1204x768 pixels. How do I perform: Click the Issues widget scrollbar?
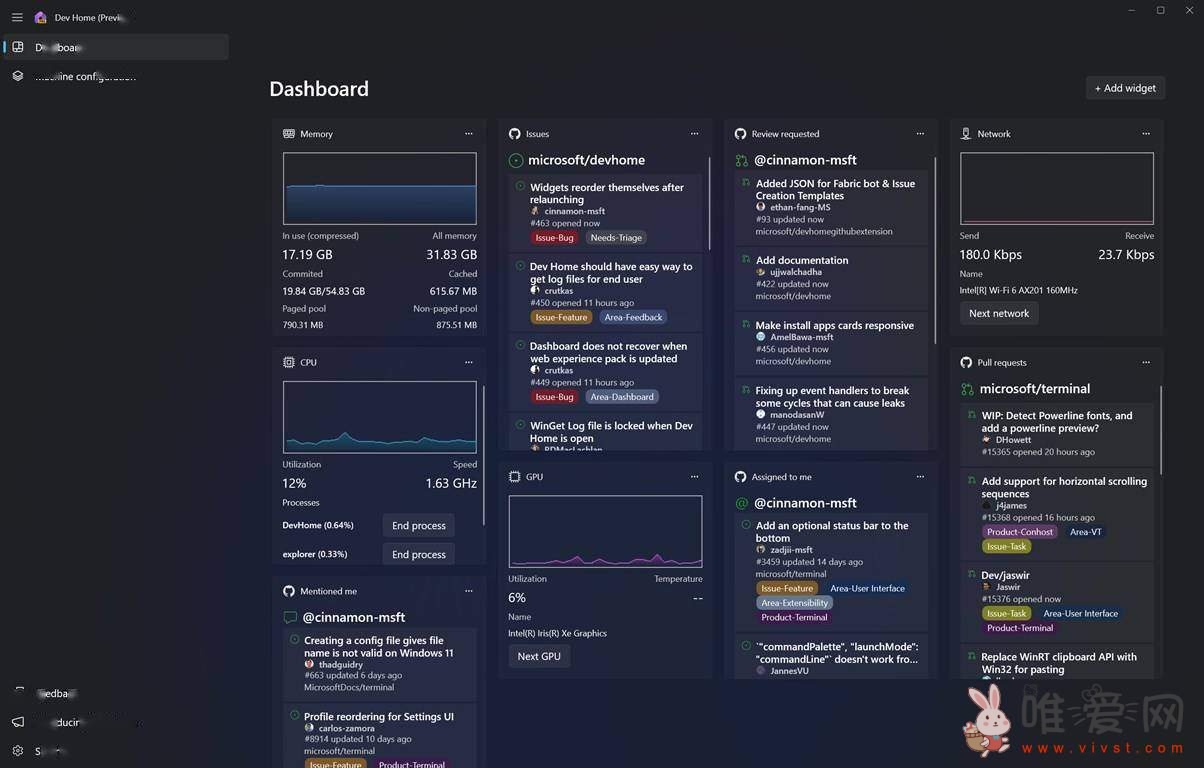[710, 202]
